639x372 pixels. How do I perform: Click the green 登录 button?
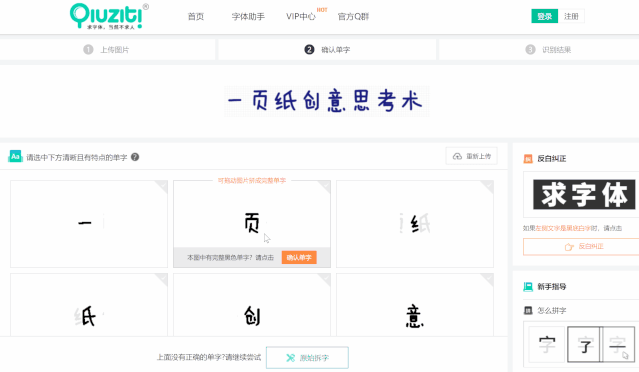coord(544,16)
